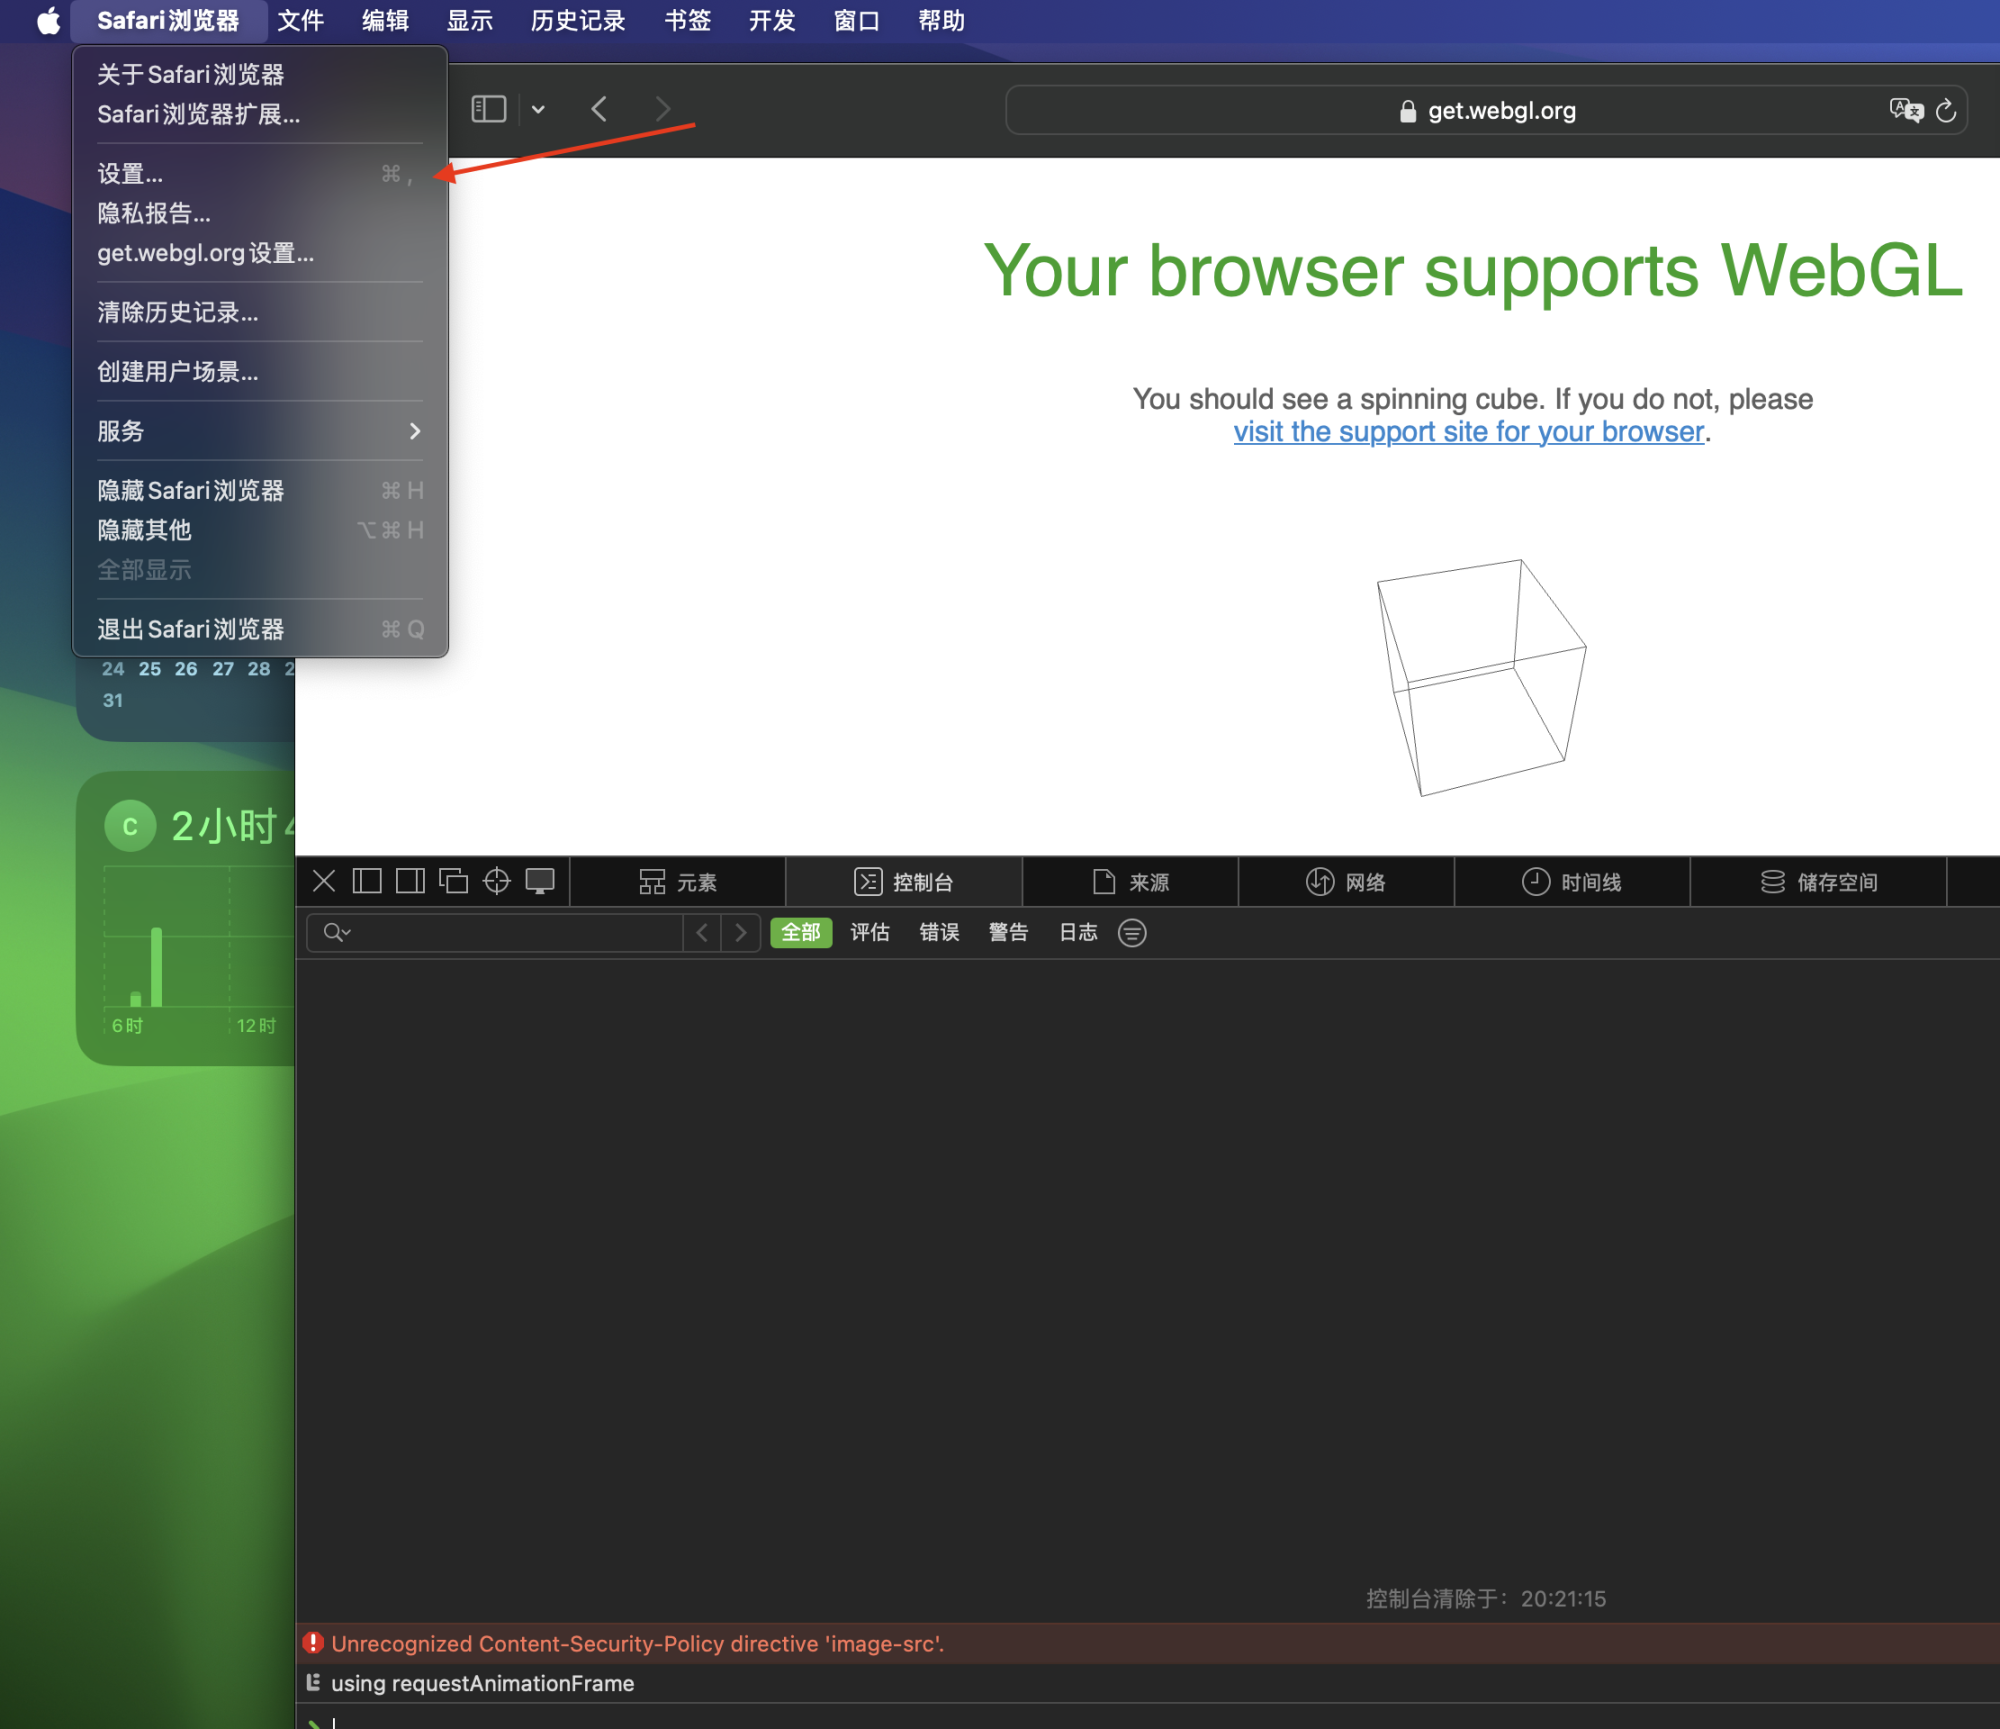Screen dimensions: 2000x1729
Task: Toggle the 警告 console filter
Action: click(1008, 932)
